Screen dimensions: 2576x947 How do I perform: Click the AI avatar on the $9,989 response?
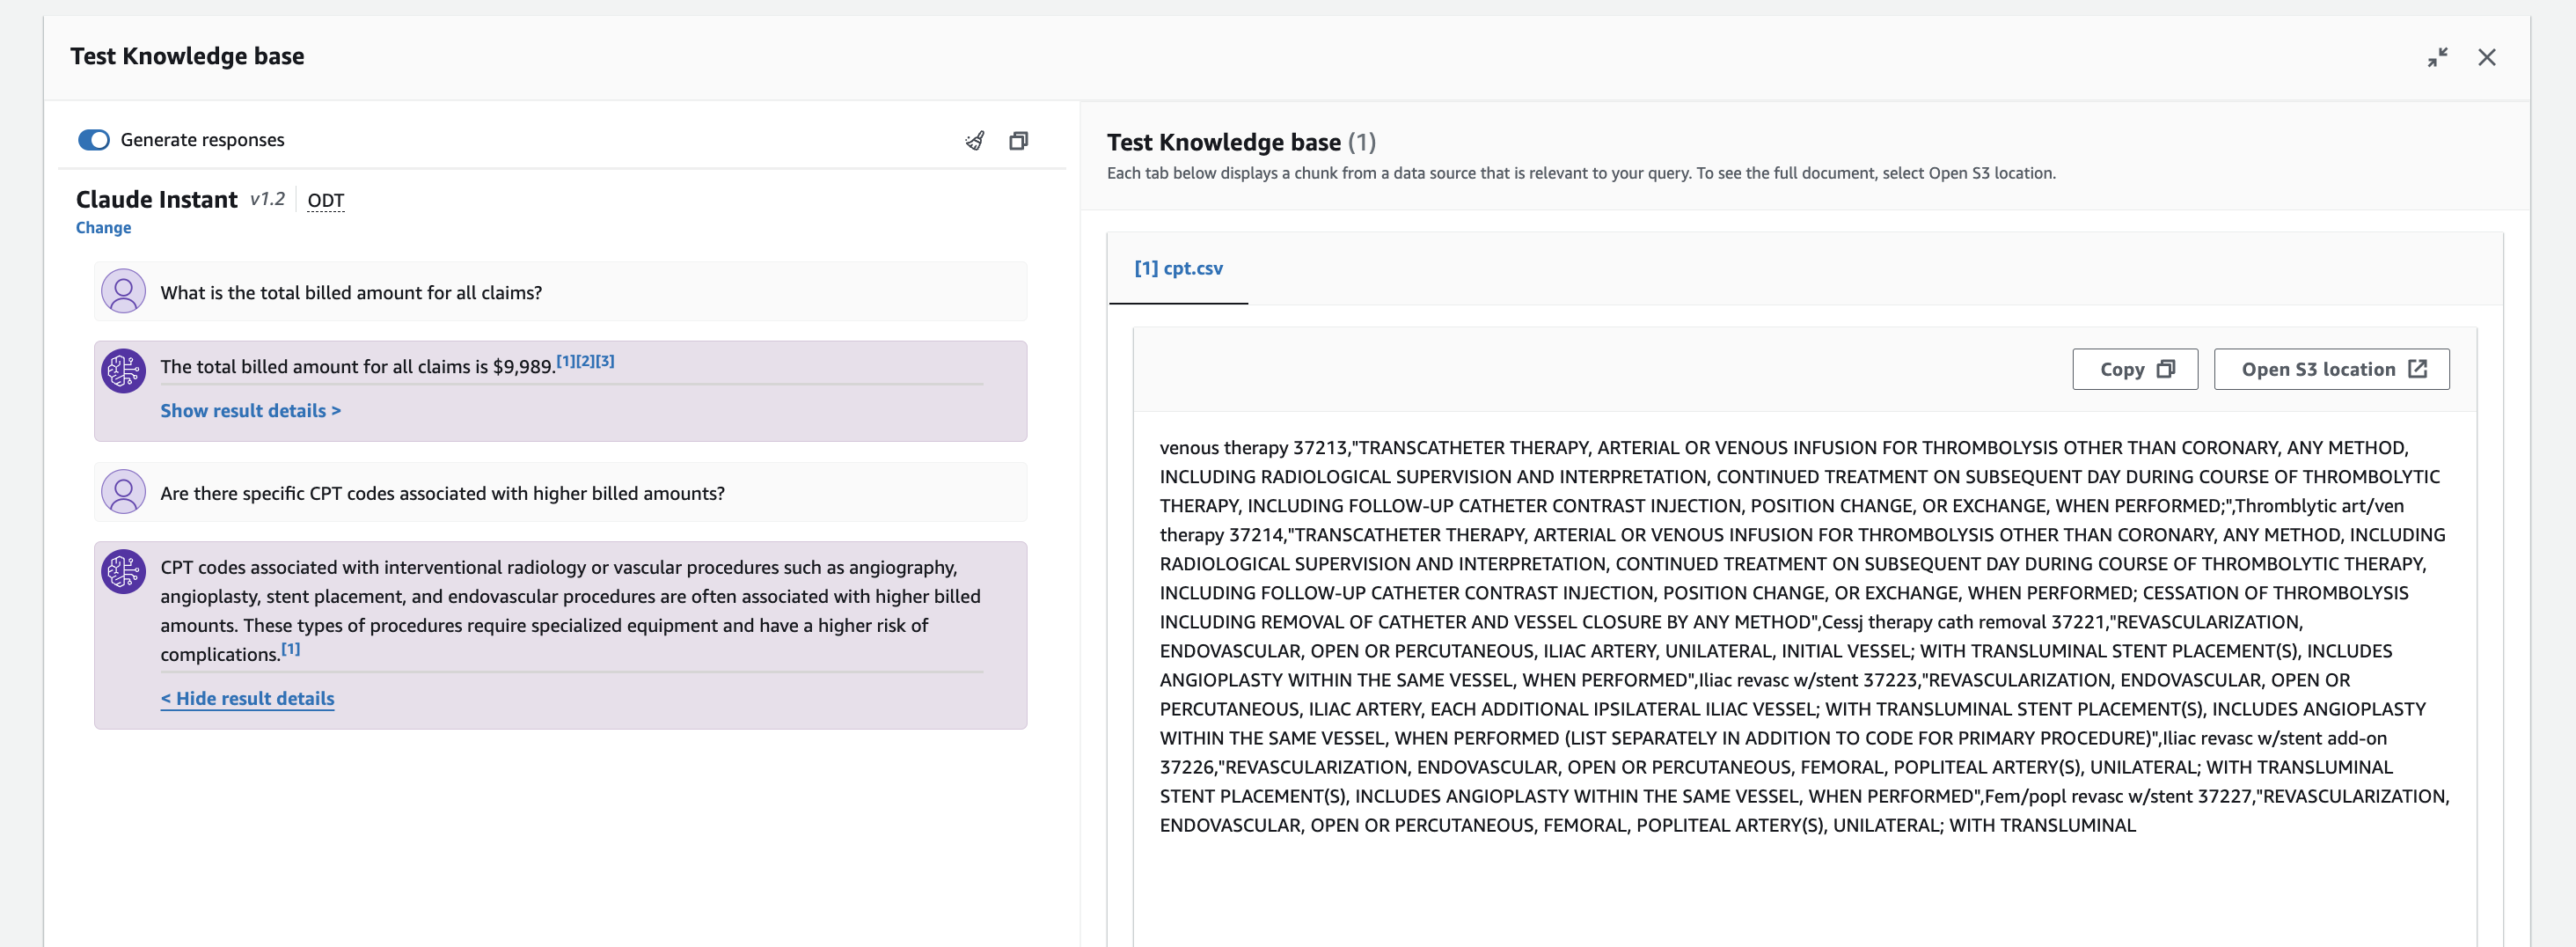(x=123, y=370)
